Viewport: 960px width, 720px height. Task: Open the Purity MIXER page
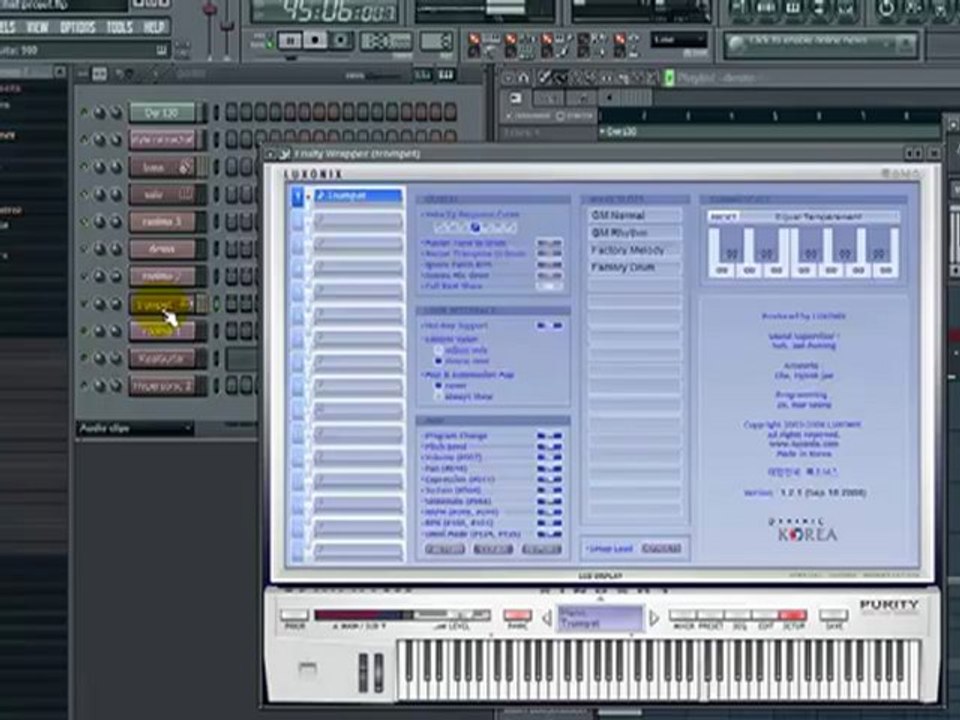click(x=683, y=615)
